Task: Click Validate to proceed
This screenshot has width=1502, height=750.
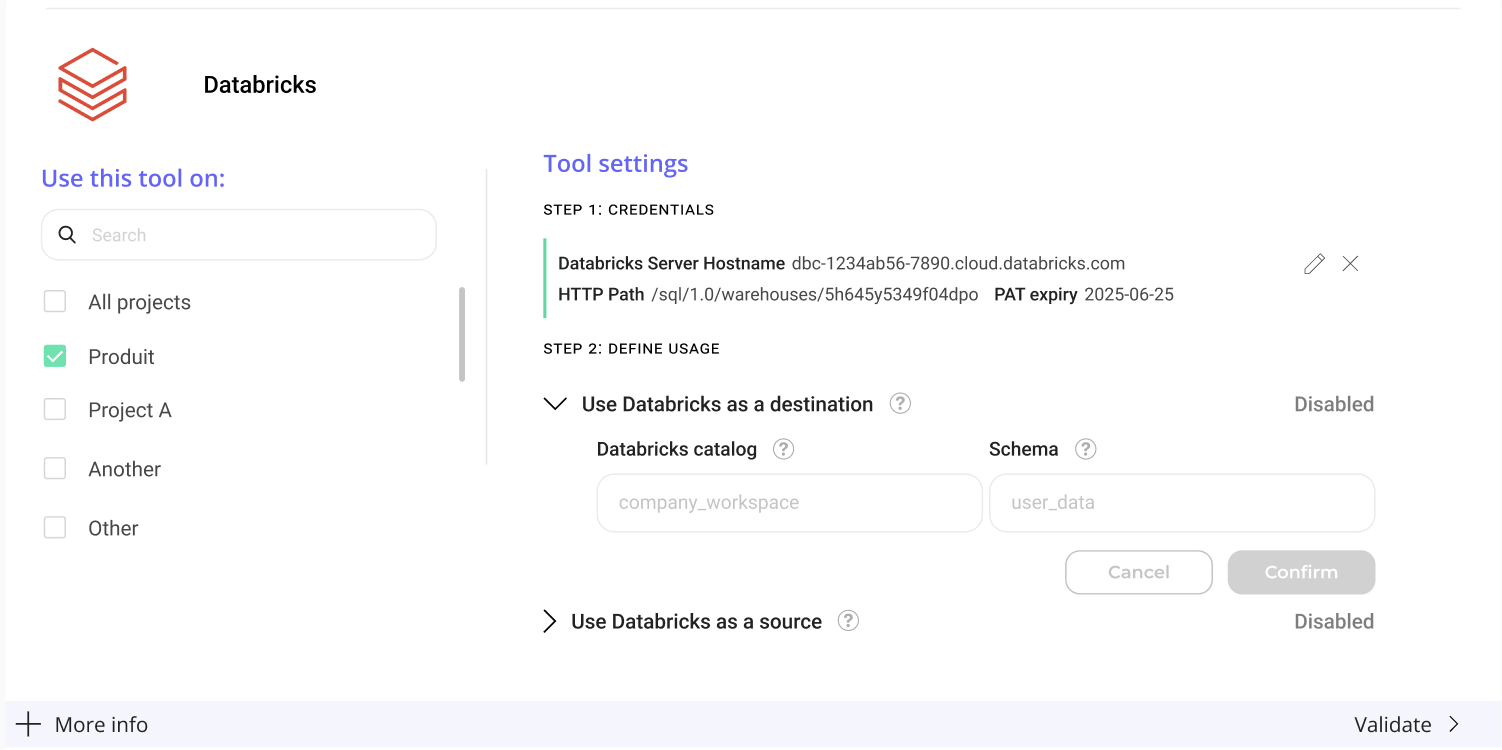Action: click(1406, 725)
